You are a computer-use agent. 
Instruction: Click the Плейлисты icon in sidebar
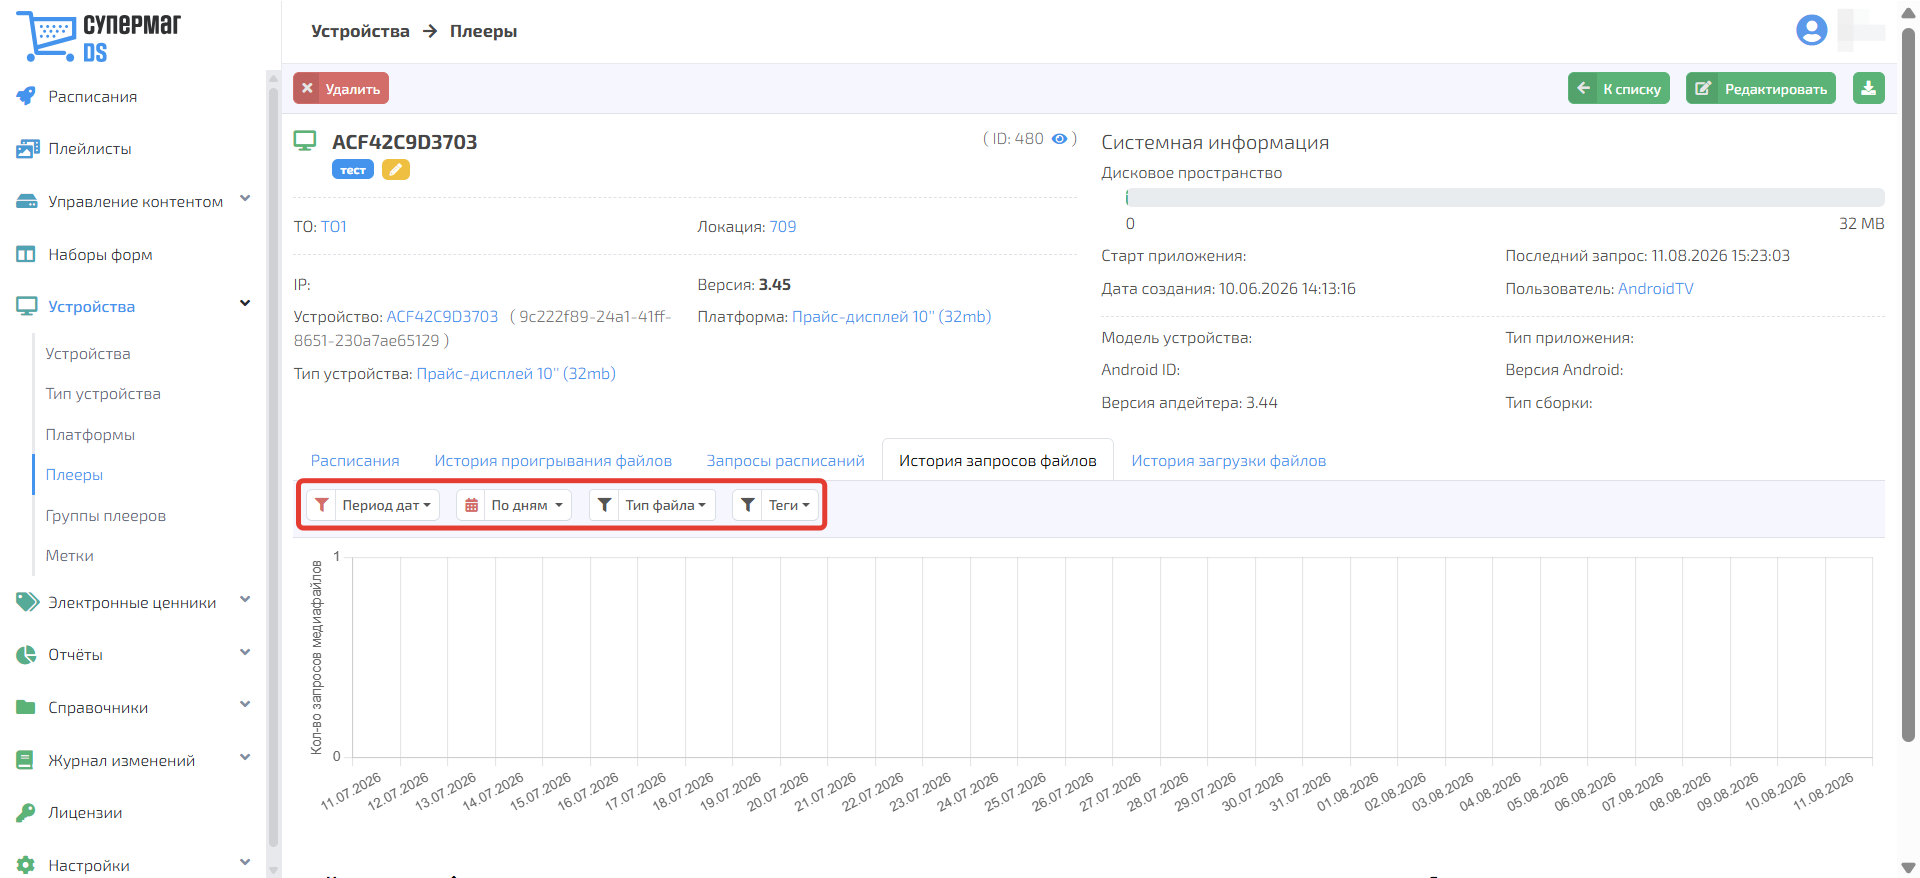tap(27, 149)
